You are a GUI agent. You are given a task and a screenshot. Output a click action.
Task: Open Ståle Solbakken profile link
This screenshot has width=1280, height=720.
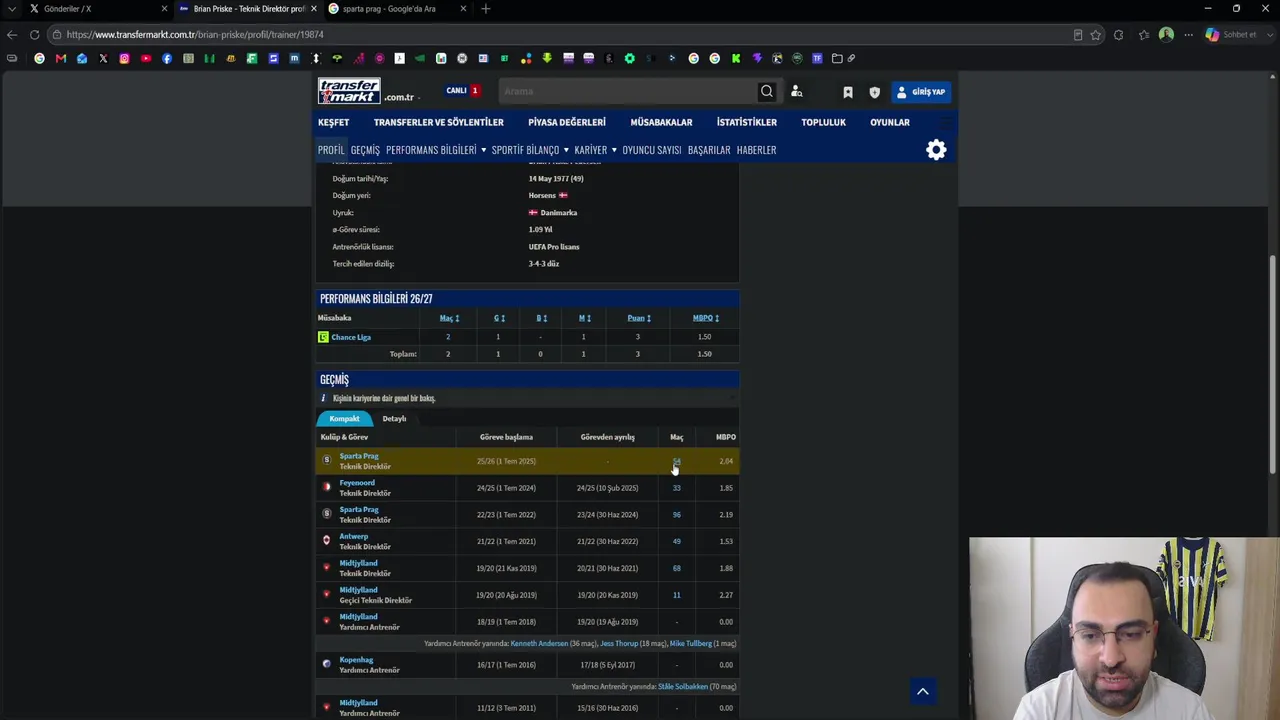tap(683, 687)
